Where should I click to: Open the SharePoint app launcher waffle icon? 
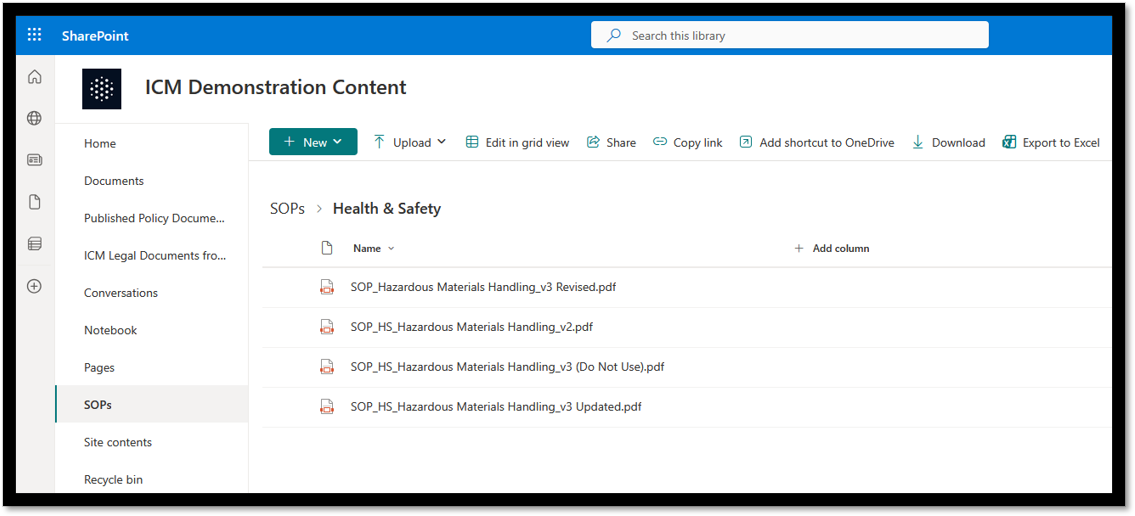coord(35,35)
